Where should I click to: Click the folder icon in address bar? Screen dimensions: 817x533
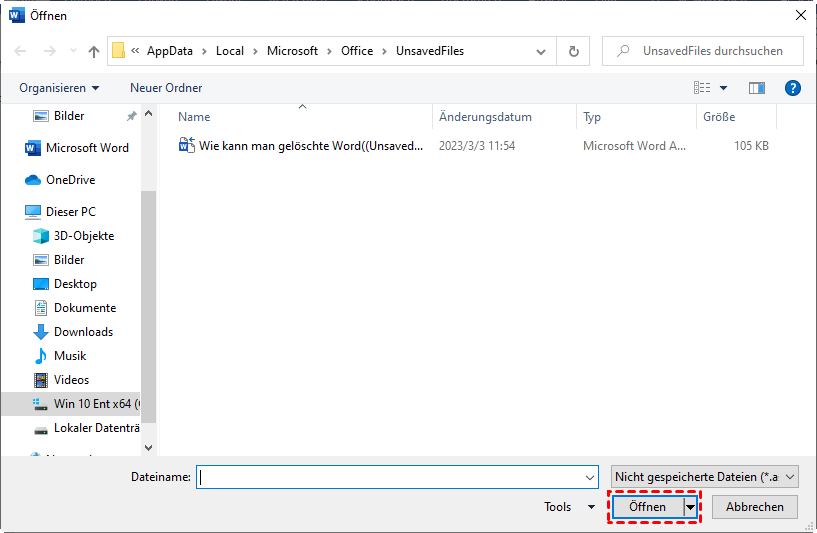[118, 51]
